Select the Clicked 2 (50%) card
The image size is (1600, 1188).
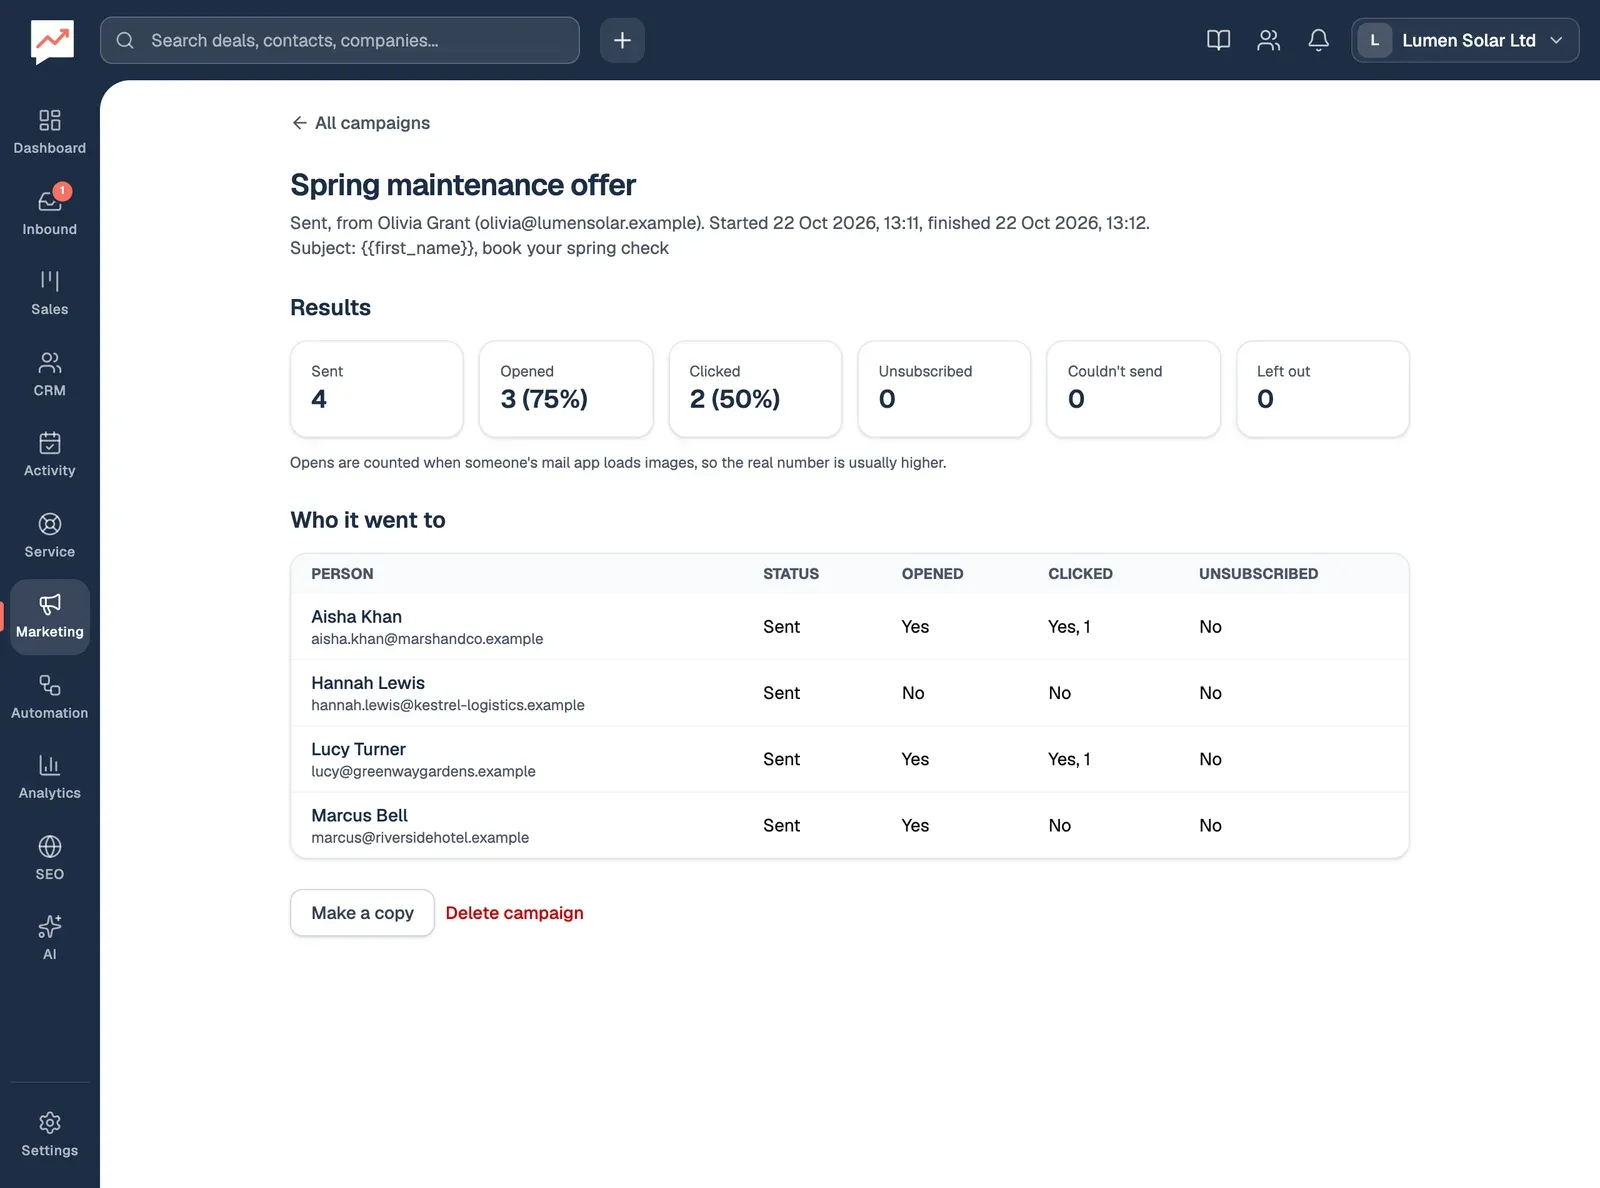tap(755, 389)
